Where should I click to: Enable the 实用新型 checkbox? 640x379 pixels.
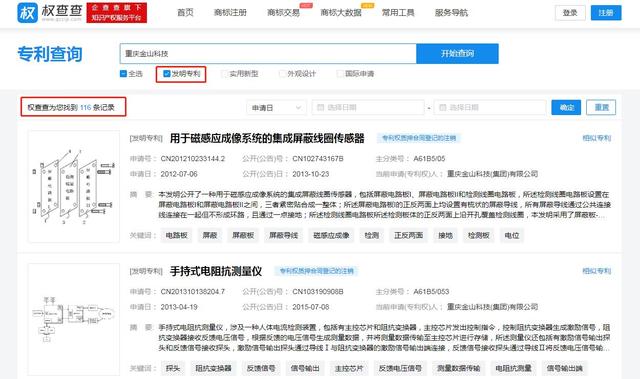coord(224,74)
